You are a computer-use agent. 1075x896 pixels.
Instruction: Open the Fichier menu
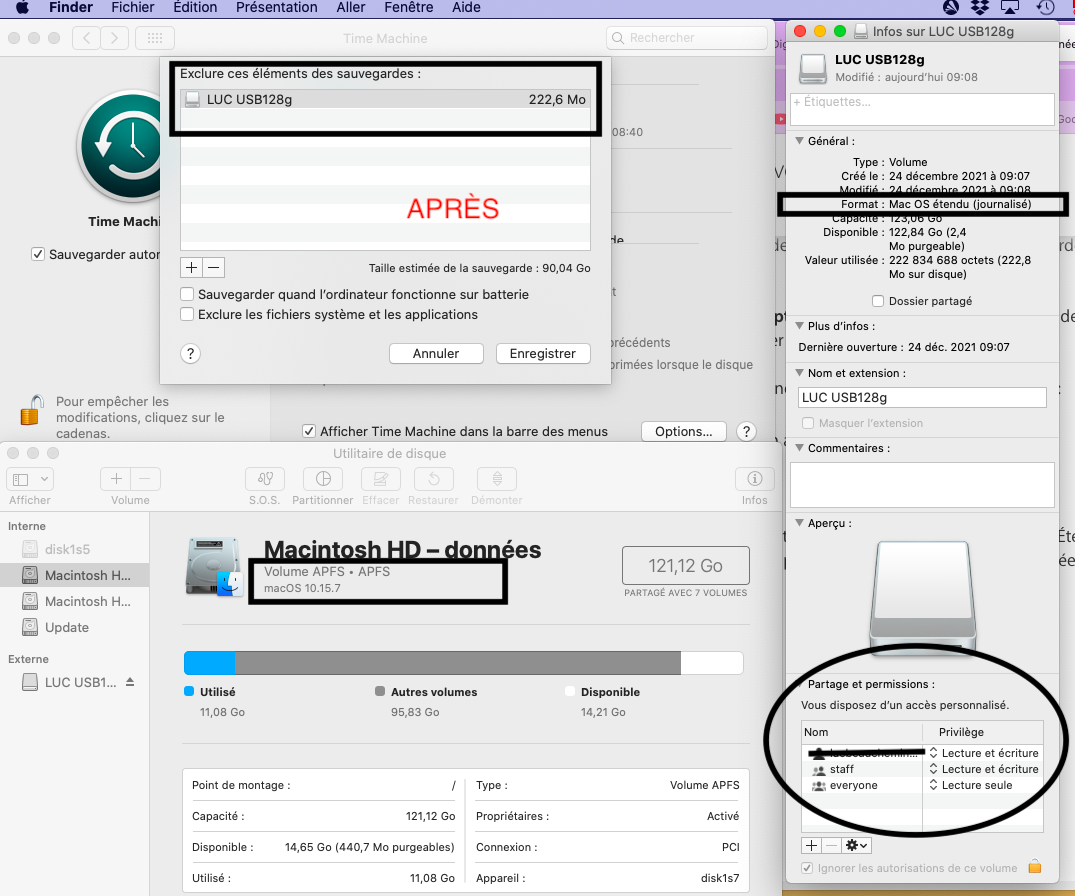coord(133,8)
